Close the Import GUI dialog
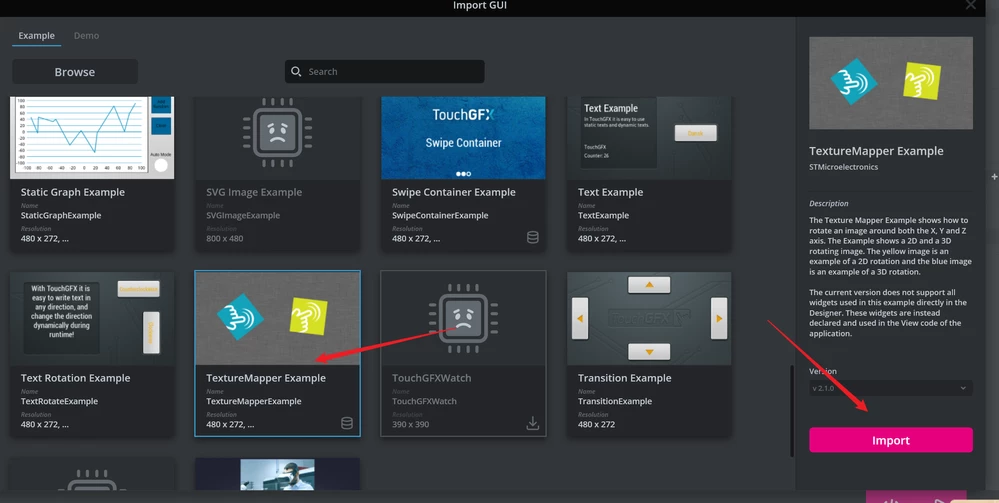Screen dimensions: 999x503 (970, 6)
